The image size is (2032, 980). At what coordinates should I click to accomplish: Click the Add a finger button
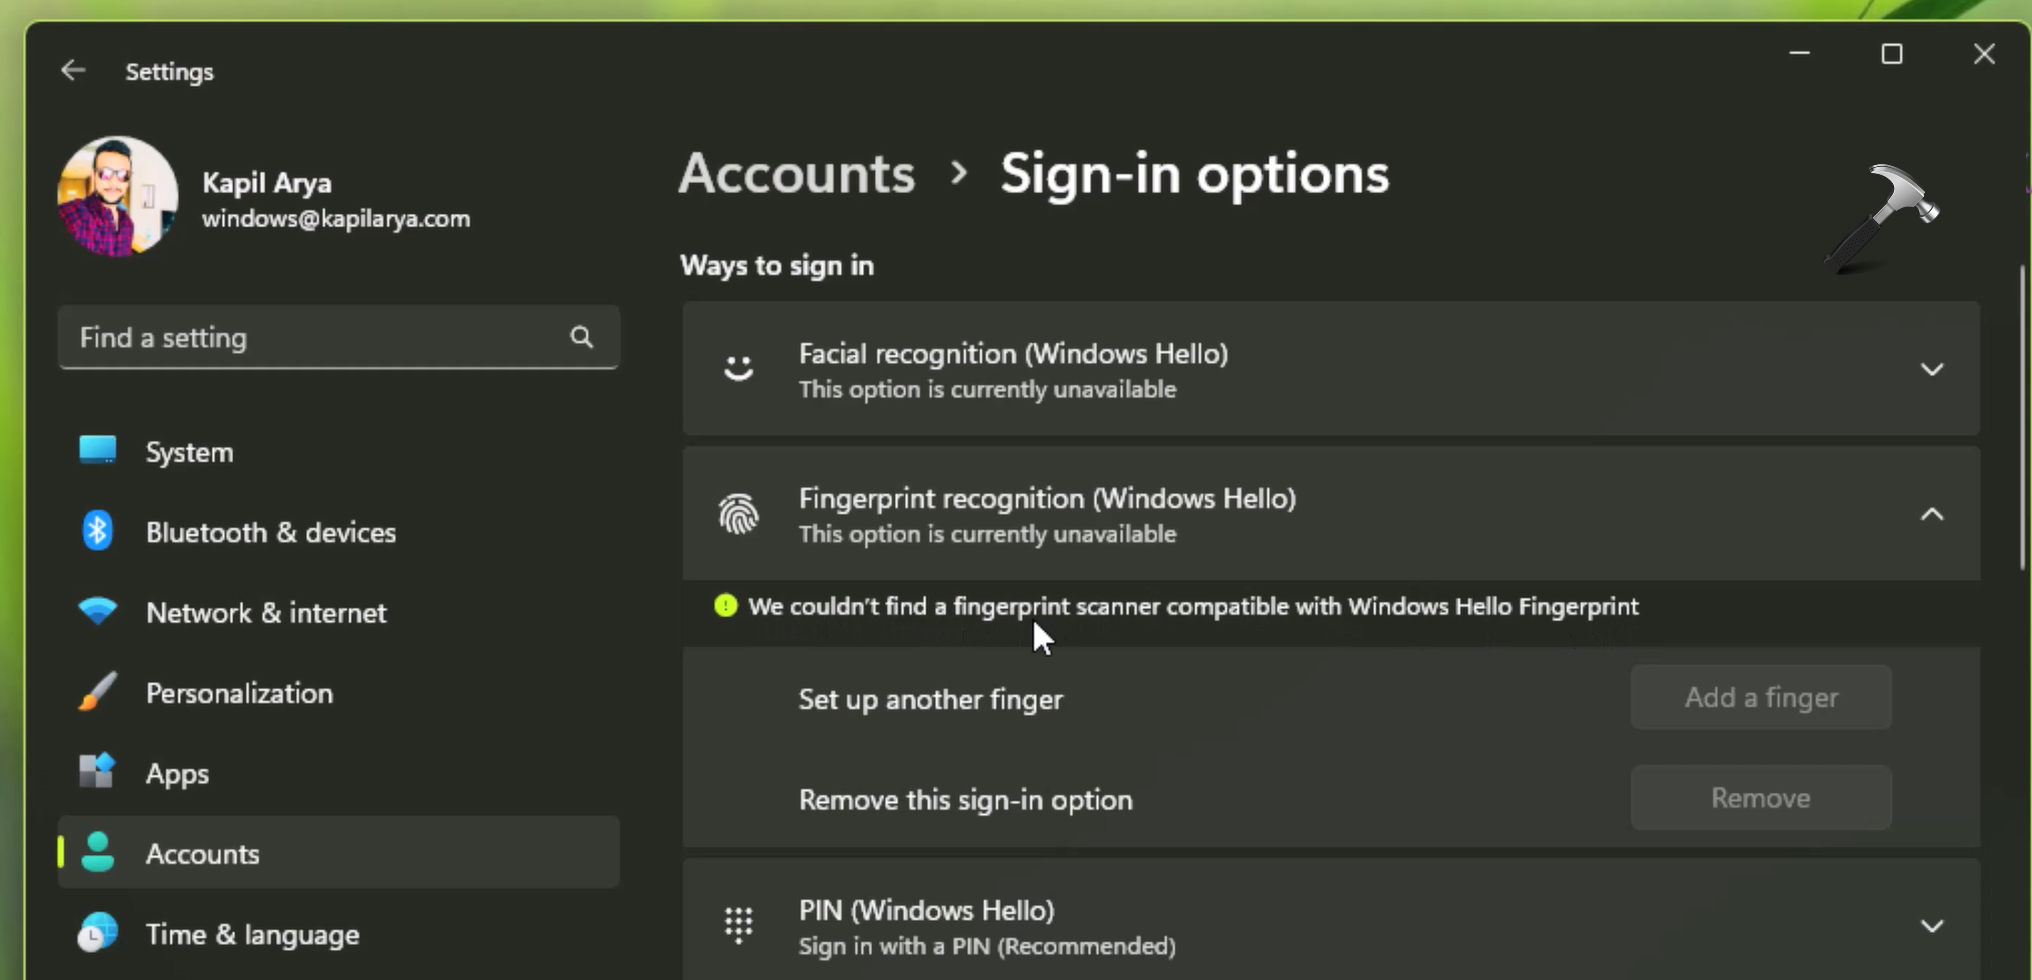click(x=1761, y=697)
